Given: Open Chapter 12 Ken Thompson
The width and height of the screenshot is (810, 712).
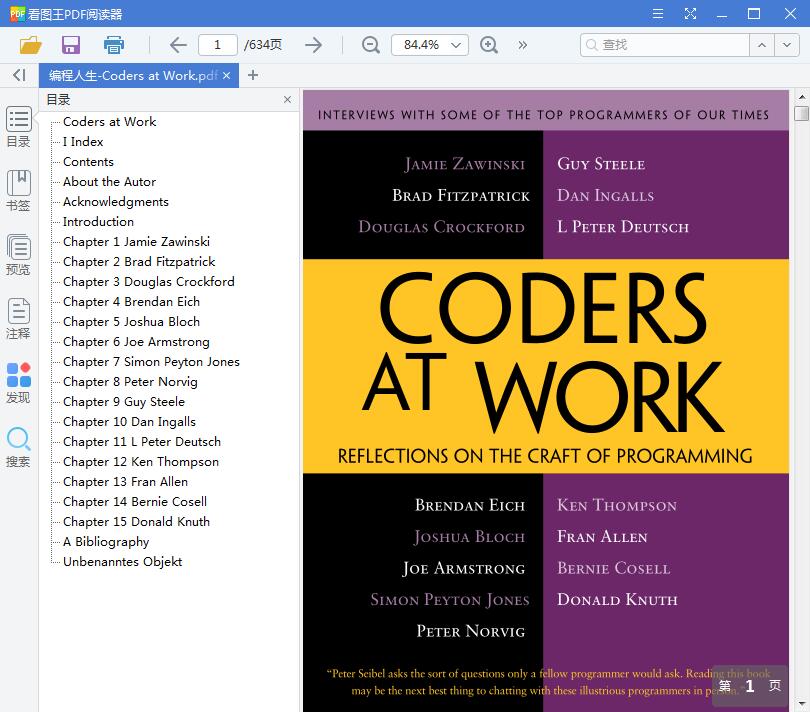Looking at the screenshot, I should tap(141, 462).
